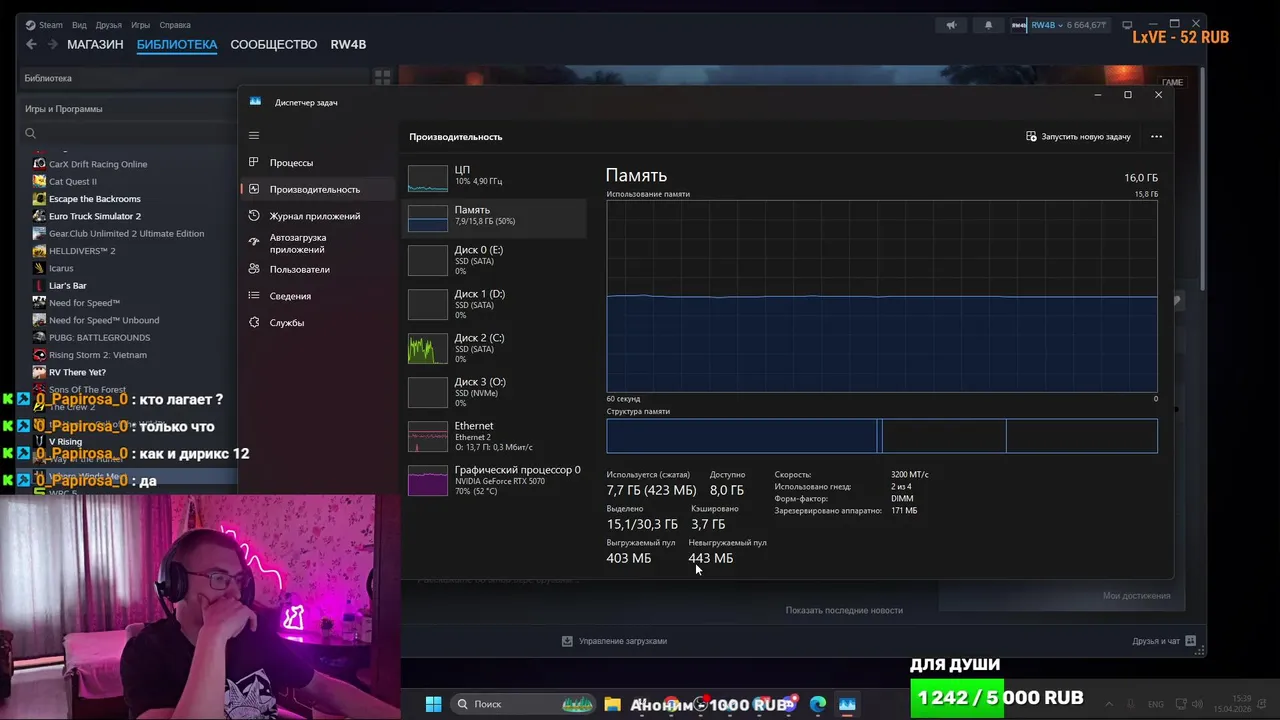Image resolution: width=1280 pixels, height=720 pixels.
Task: Select CarX Drift Racing Online in library
Action: 98,164
